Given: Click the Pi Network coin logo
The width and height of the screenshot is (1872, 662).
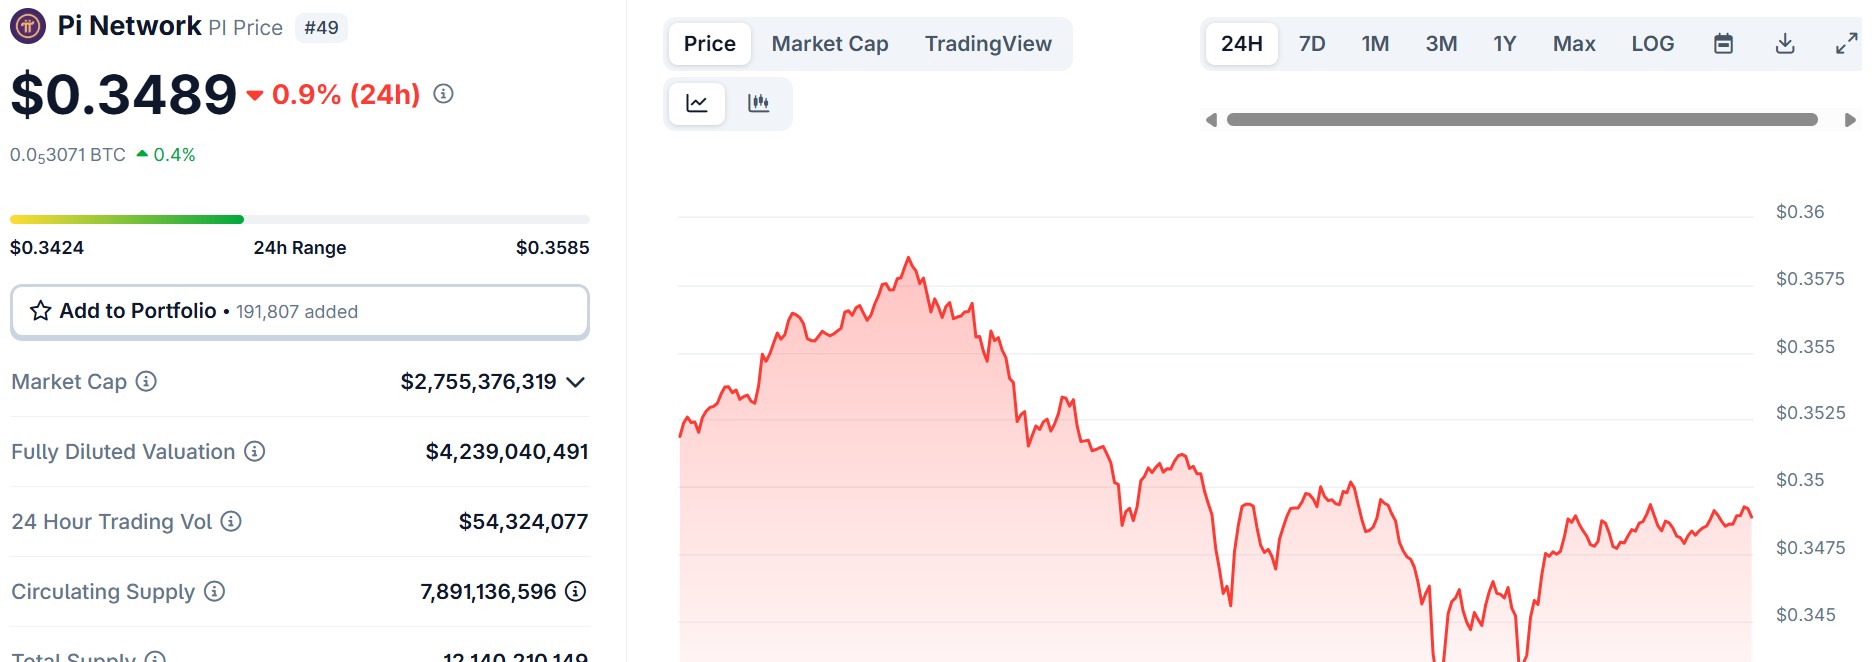Looking at the screenshot, I should point(28,26).
